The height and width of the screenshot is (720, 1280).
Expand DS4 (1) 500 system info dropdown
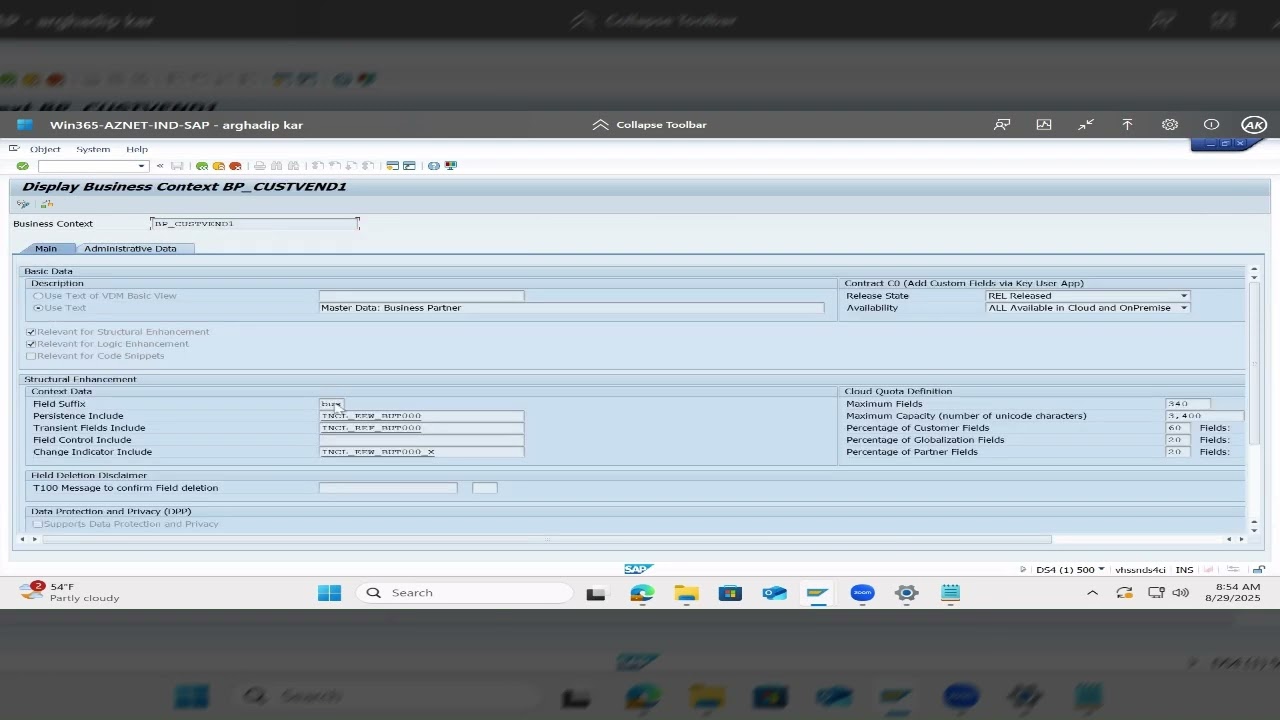1101,569
